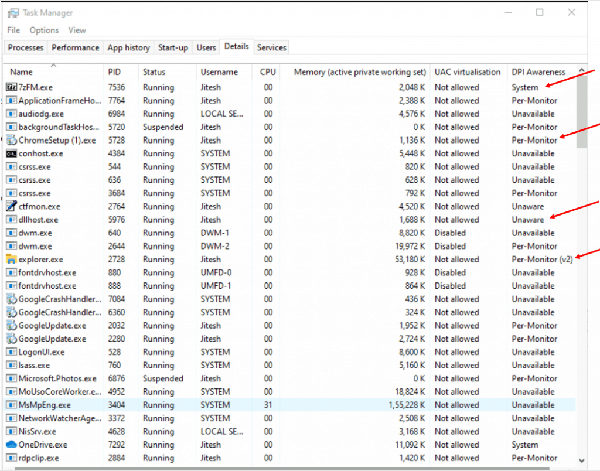Open the View menu
The height and width of the screenshot is (471, 600).
click(77, 30)
